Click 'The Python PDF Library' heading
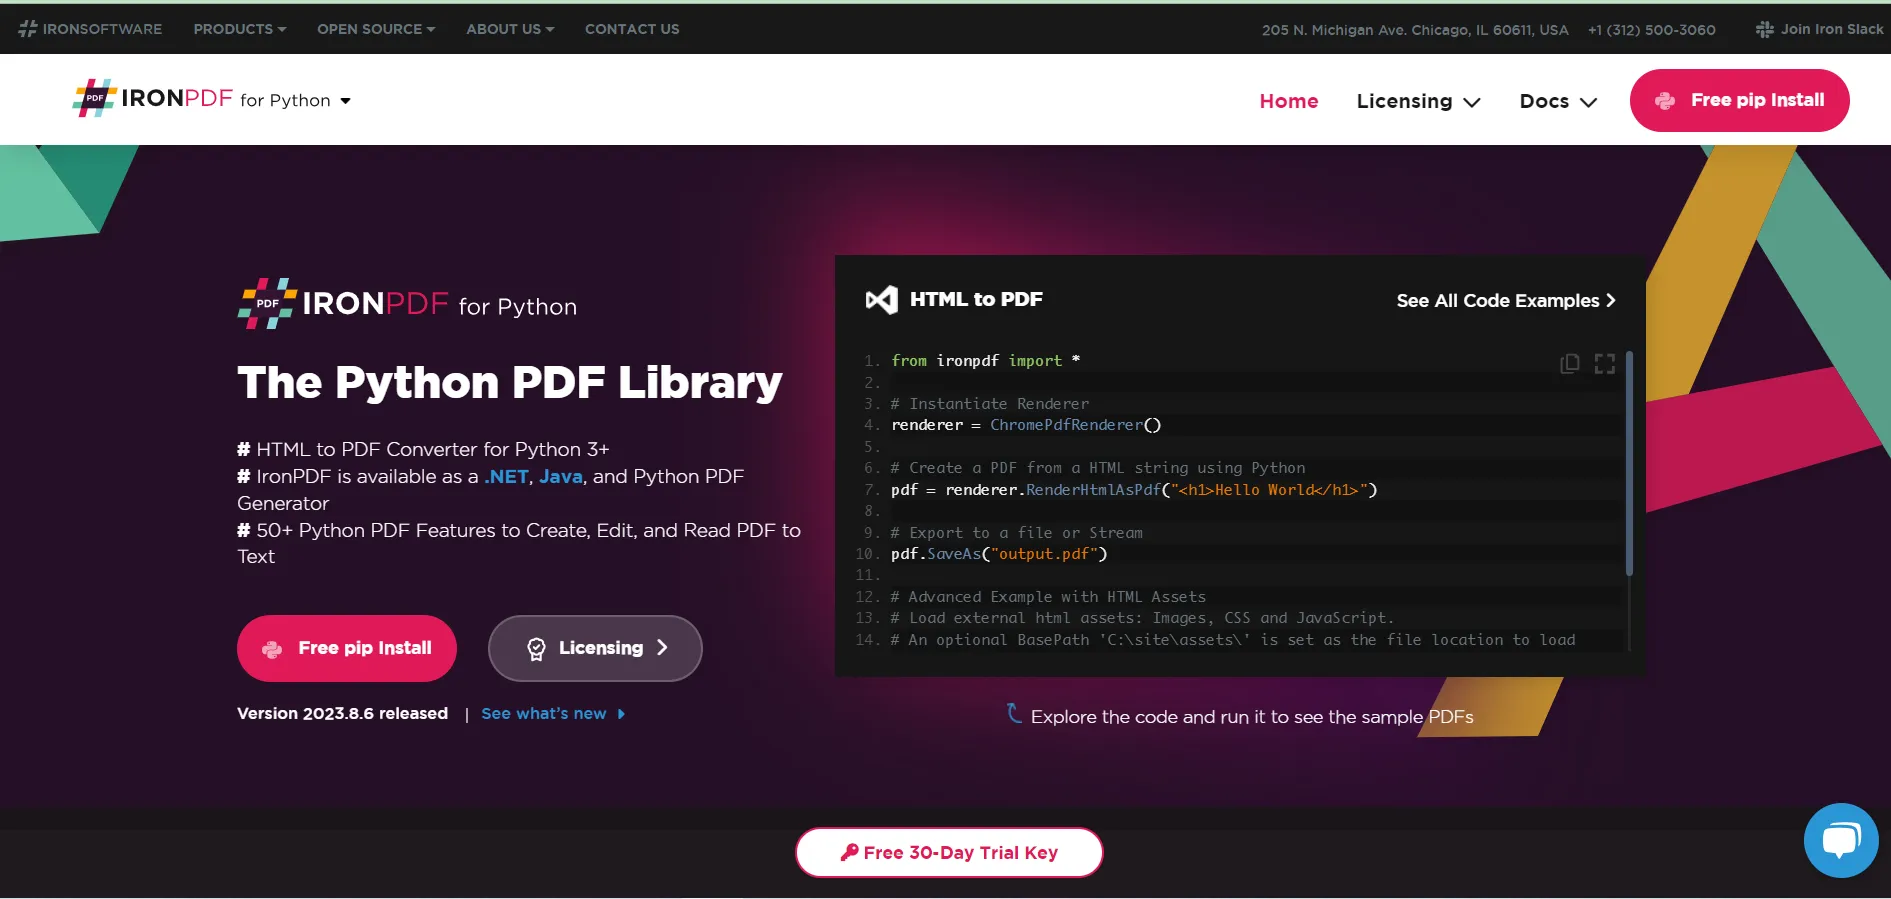This screenshot has height=899, width=1891. click(x=510, y=382)
